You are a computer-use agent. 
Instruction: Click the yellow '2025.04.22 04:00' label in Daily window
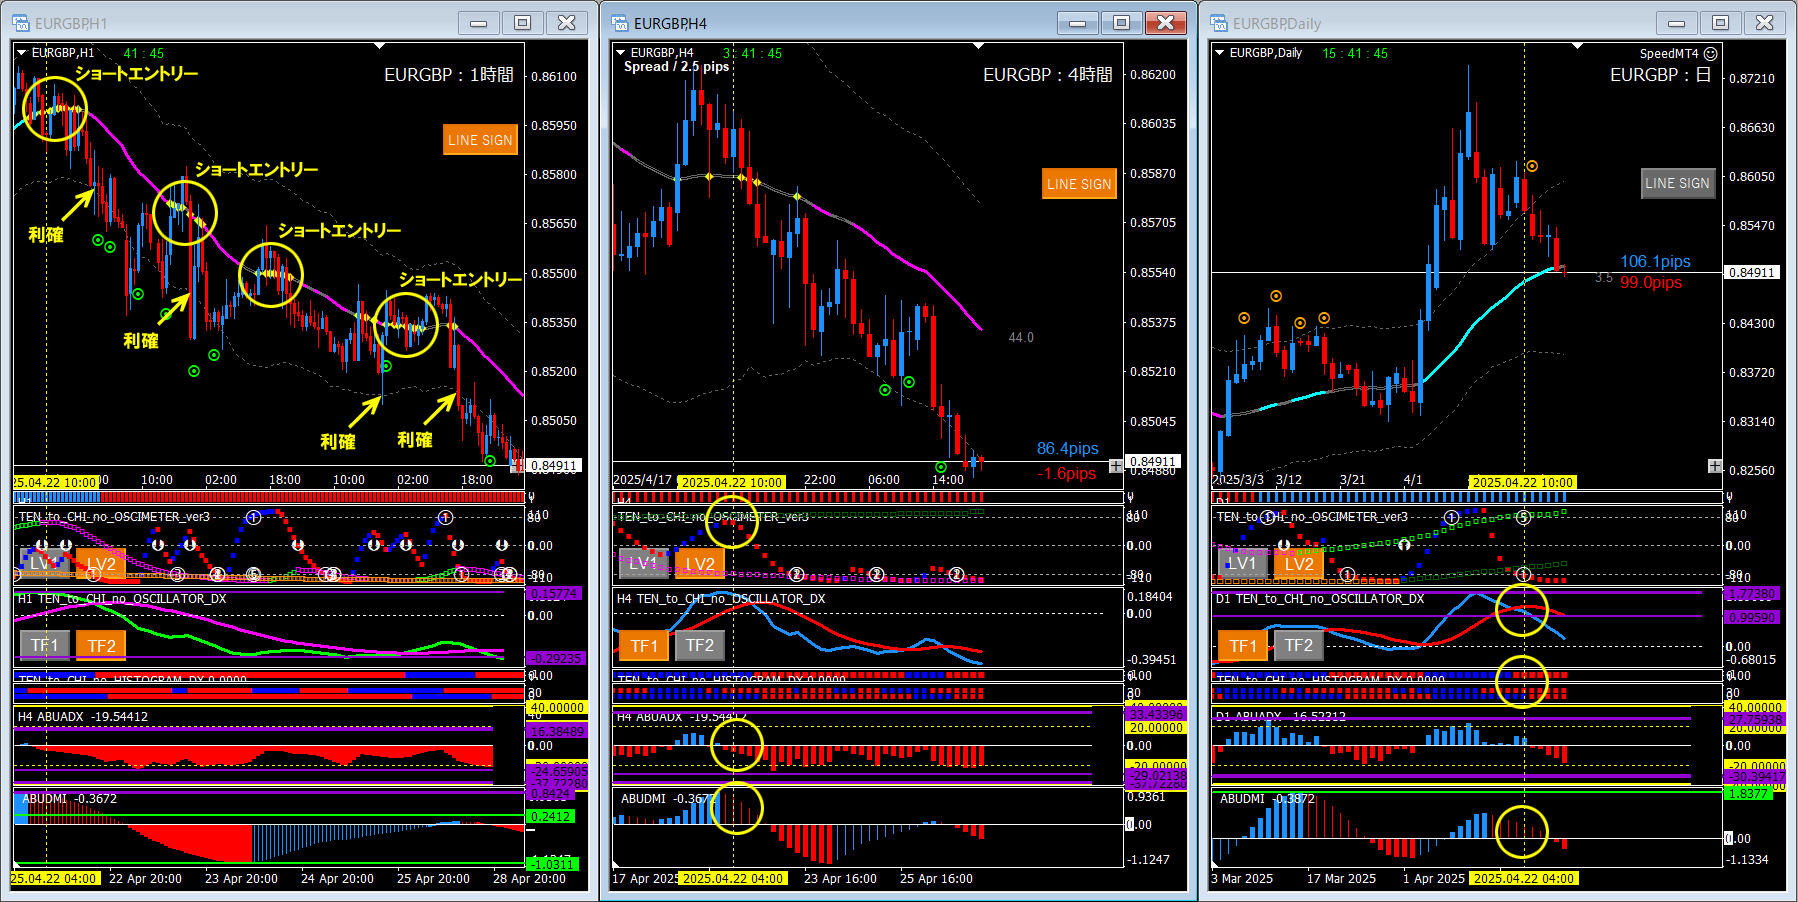pos(1523,879)
